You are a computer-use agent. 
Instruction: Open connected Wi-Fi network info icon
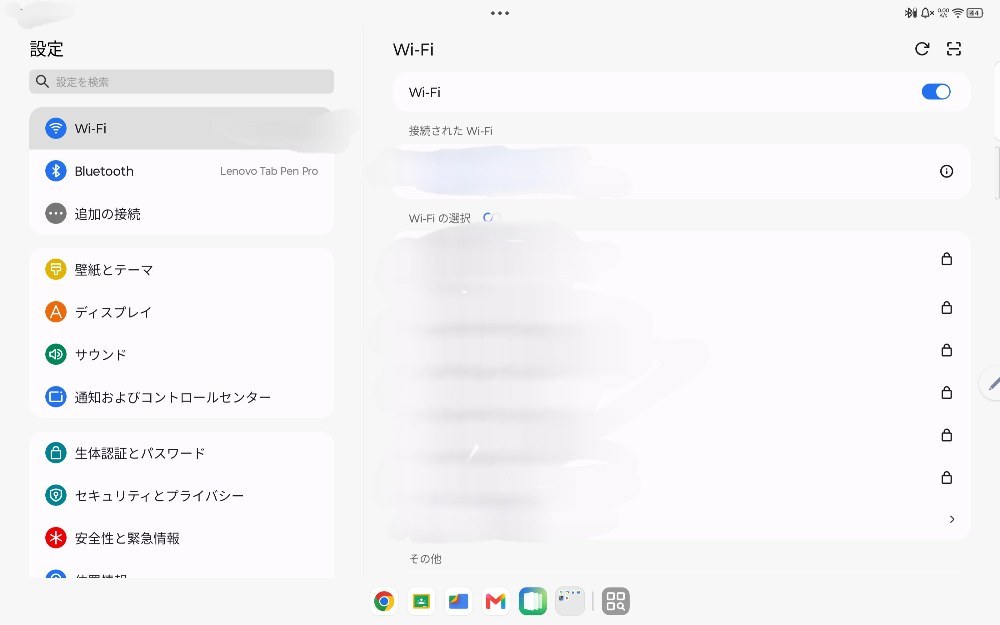tap(946, 171)
